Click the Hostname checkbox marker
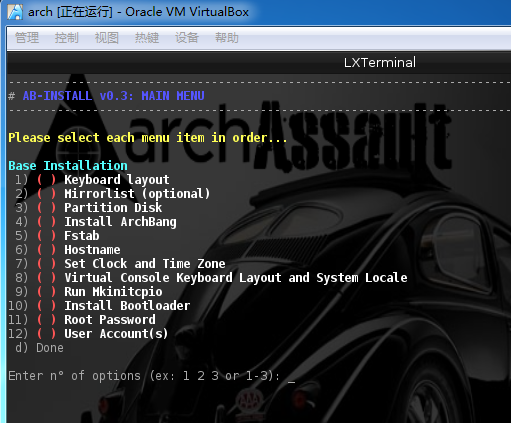Image resolution: width=511 pixels, height=423 pixels. click(x=46, y=250)
